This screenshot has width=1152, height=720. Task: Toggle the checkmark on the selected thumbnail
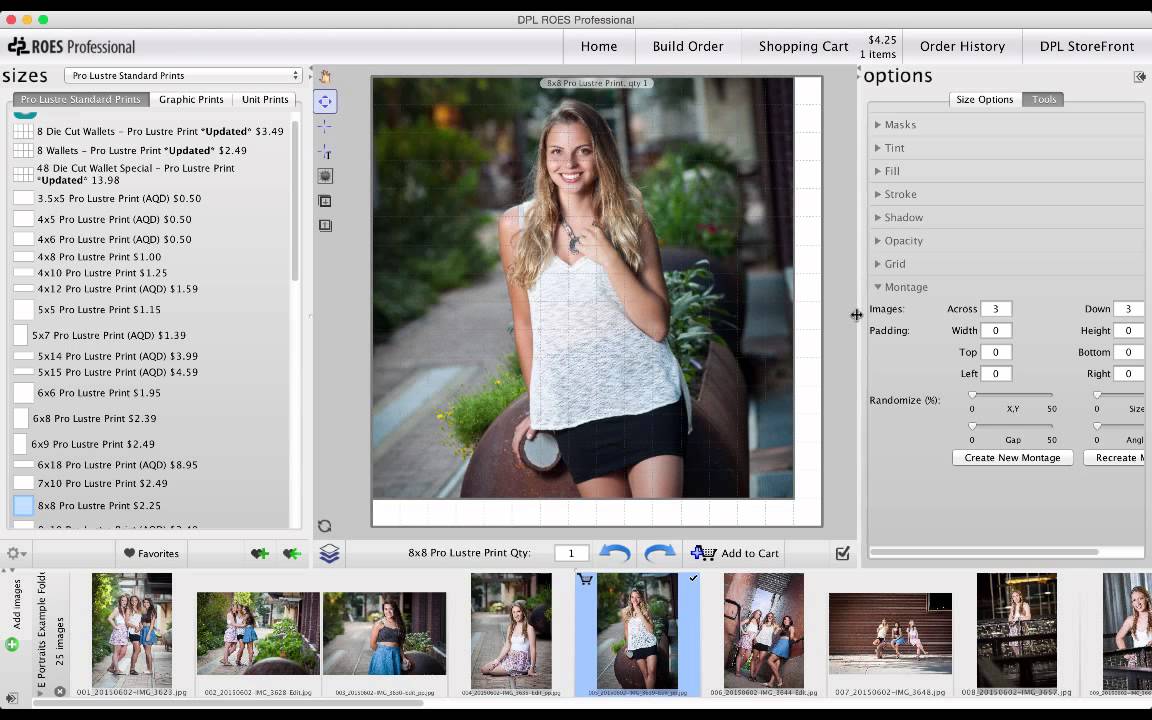point(693,579)
